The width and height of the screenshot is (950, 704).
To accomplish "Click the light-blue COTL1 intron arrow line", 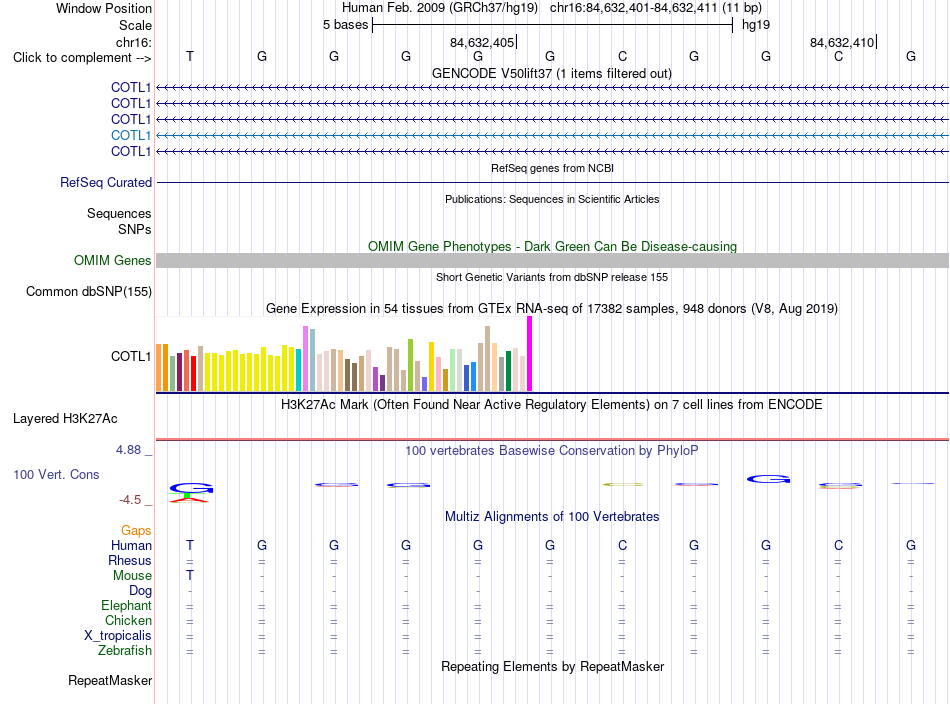I will (x=552, y=135).
